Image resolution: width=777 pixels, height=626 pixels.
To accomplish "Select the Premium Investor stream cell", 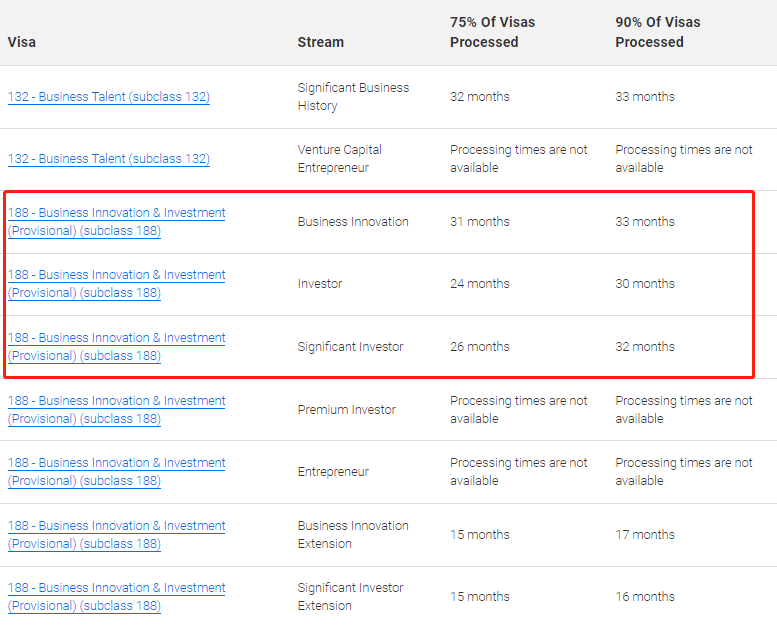I will [x=346, y=409].
